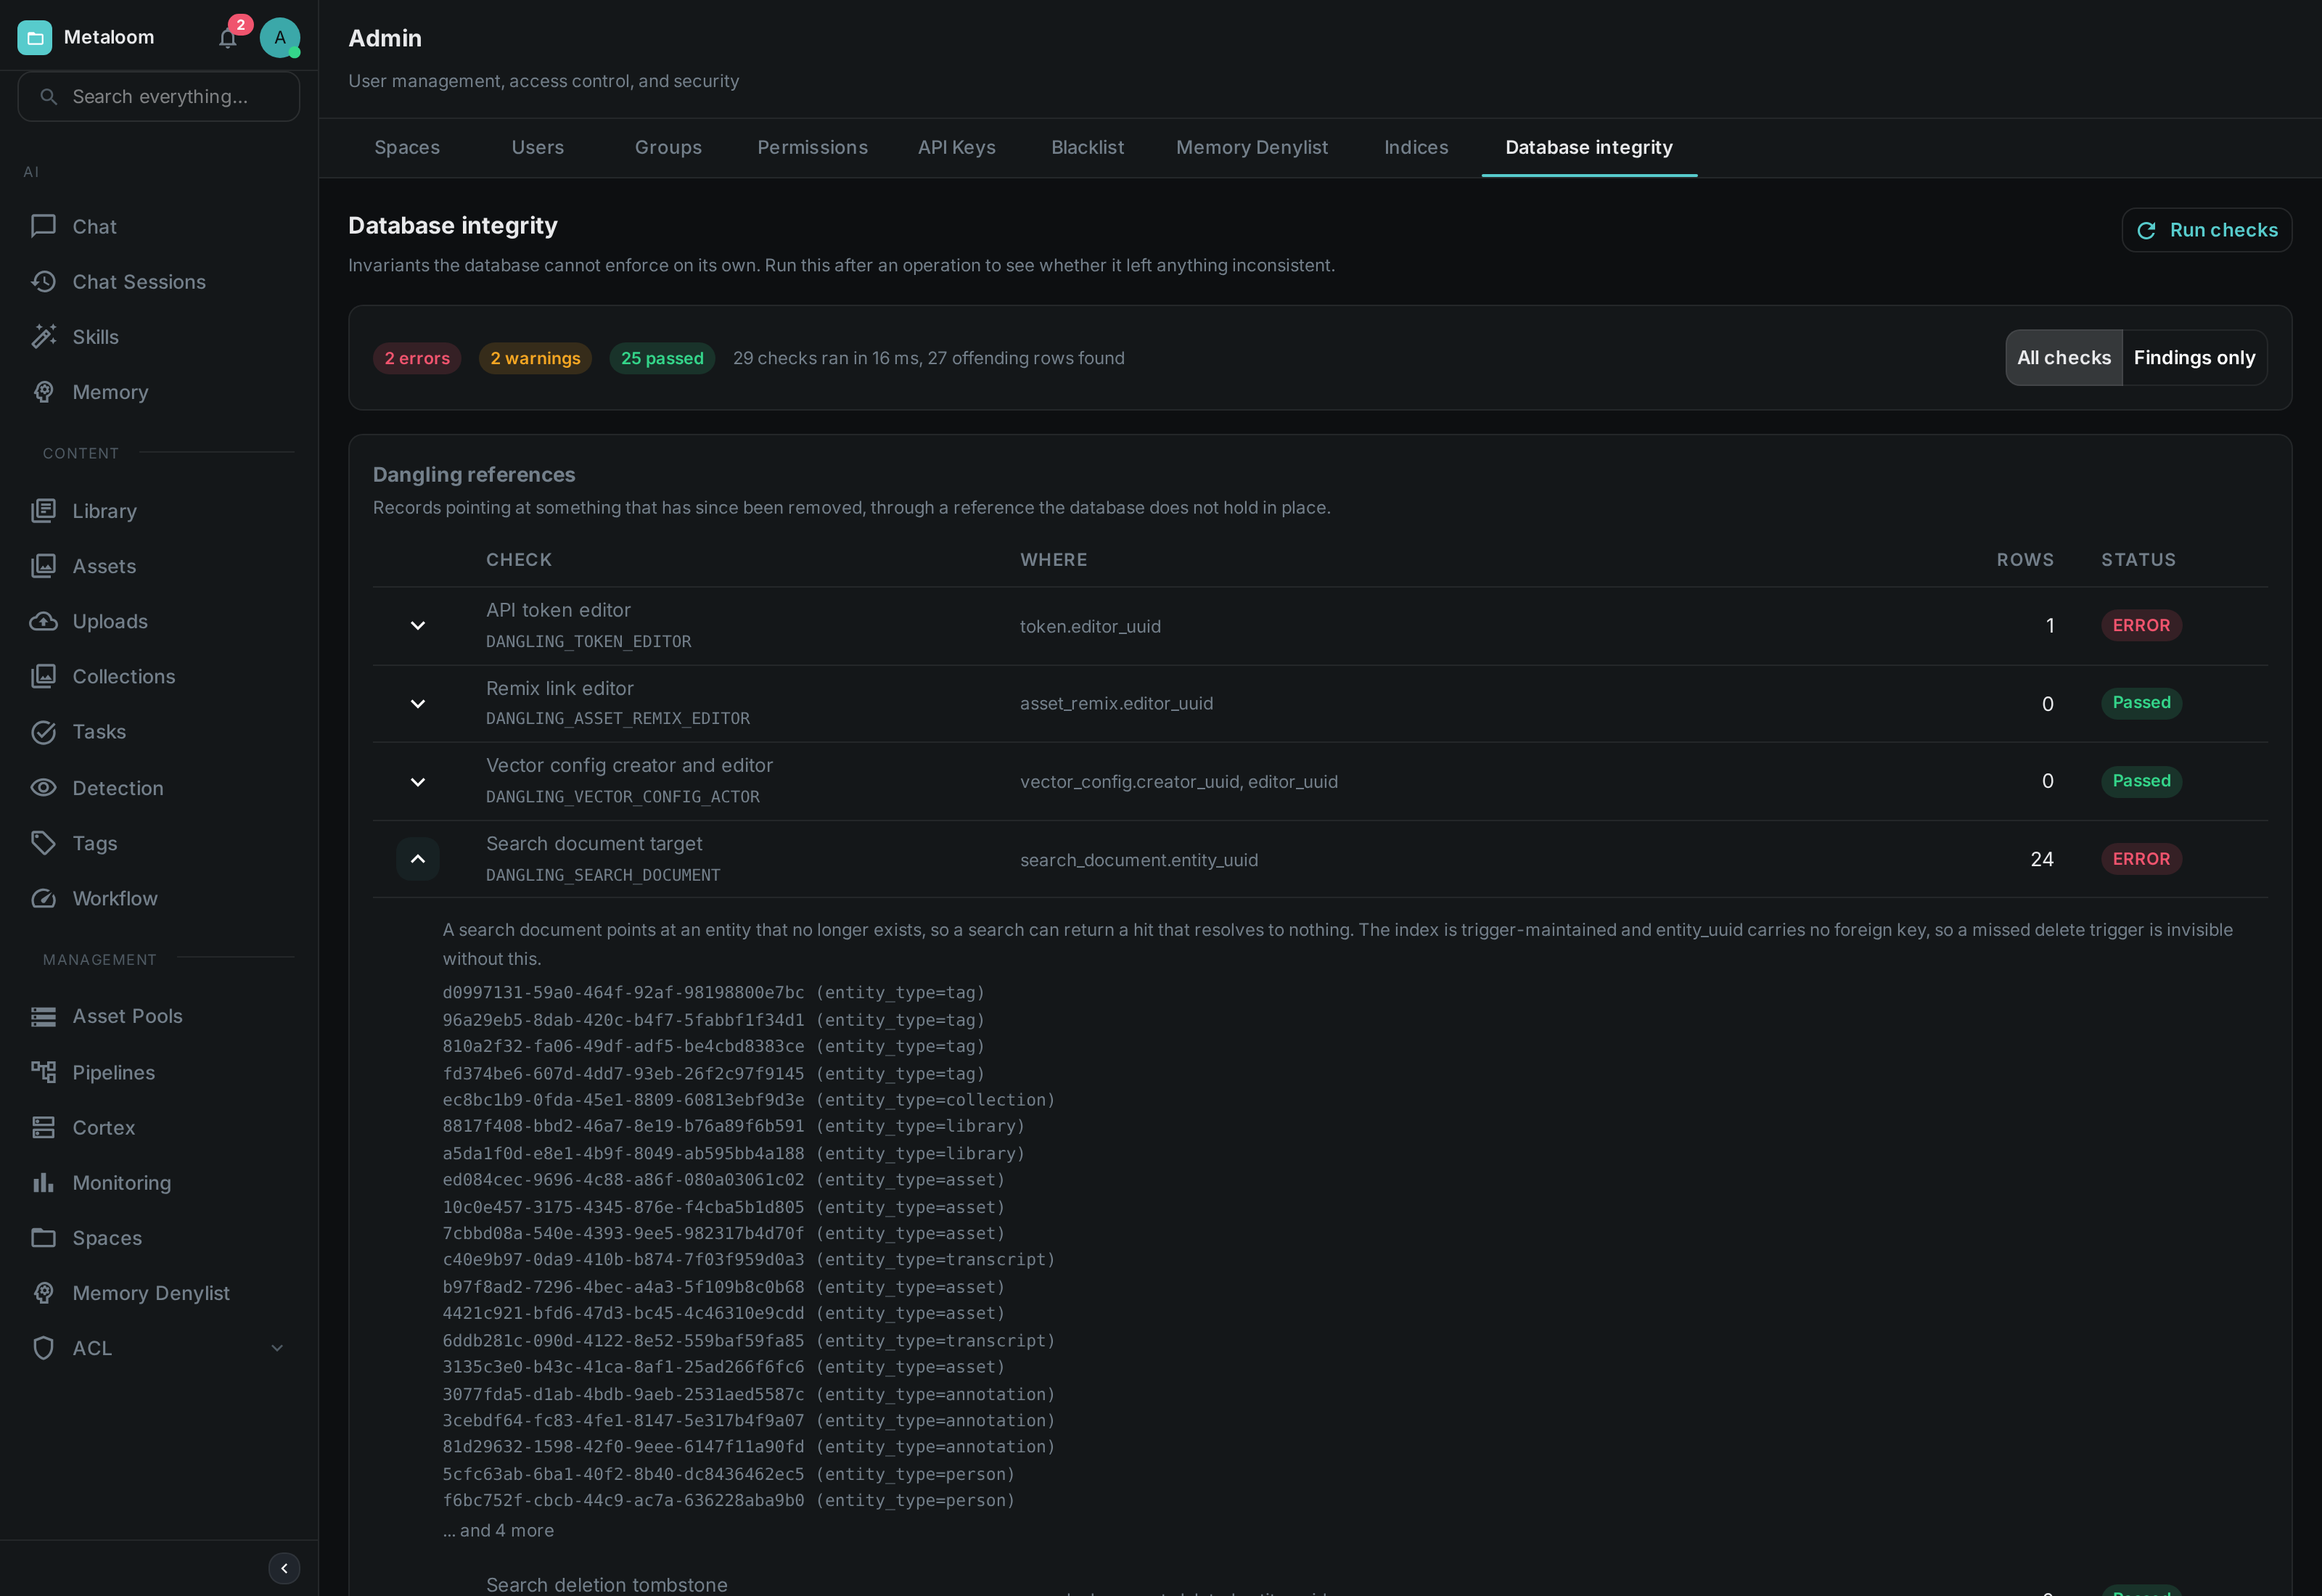The height and width of the screenshot is (1596, 2322).
Task: Click the Memory sidebar icon
Action: [x=43, y=392]
